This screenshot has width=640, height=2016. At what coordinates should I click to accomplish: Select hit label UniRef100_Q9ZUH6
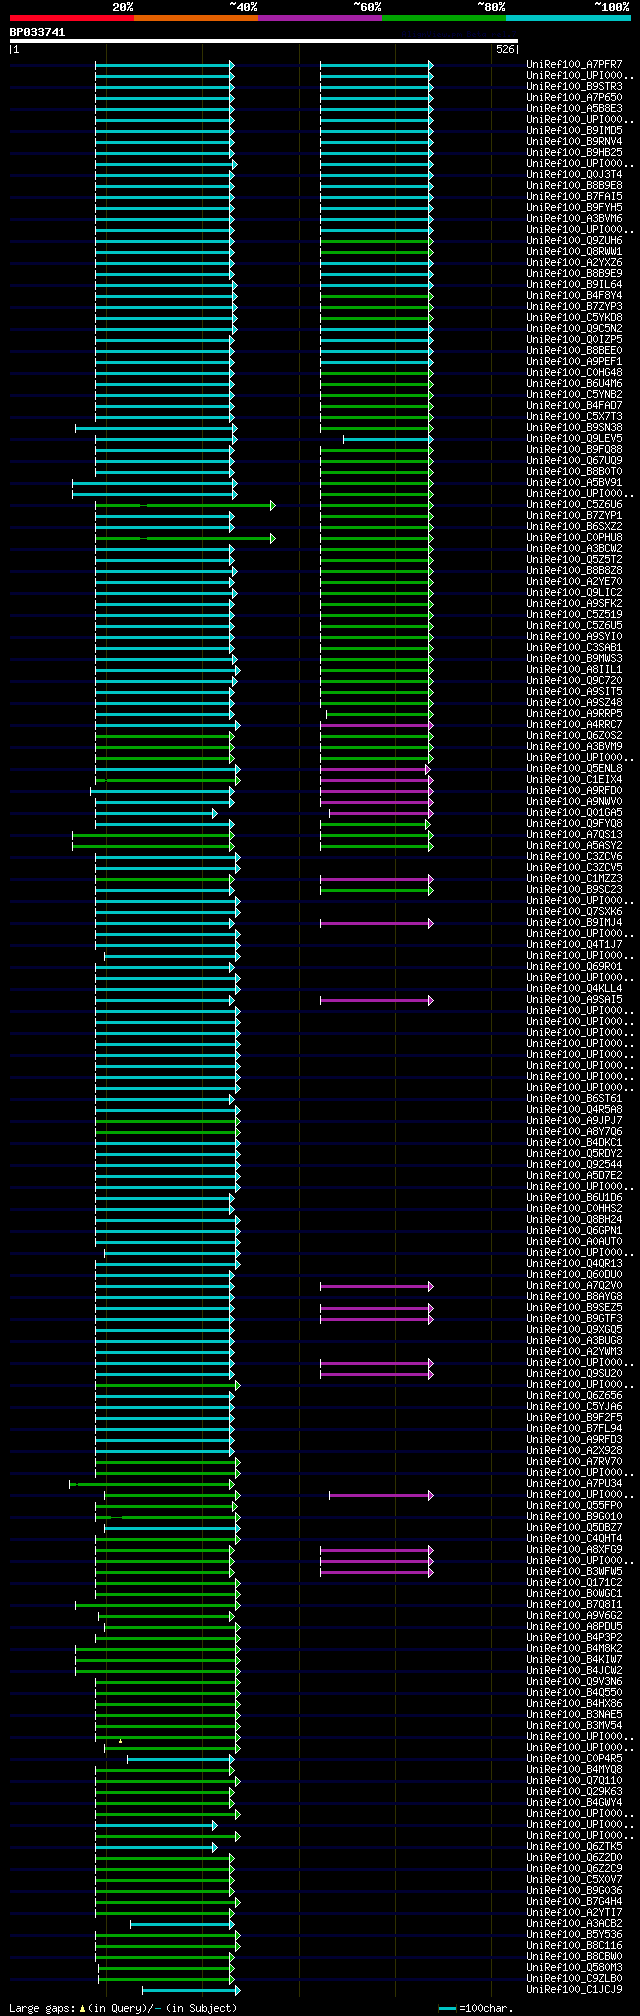point(574,241)
